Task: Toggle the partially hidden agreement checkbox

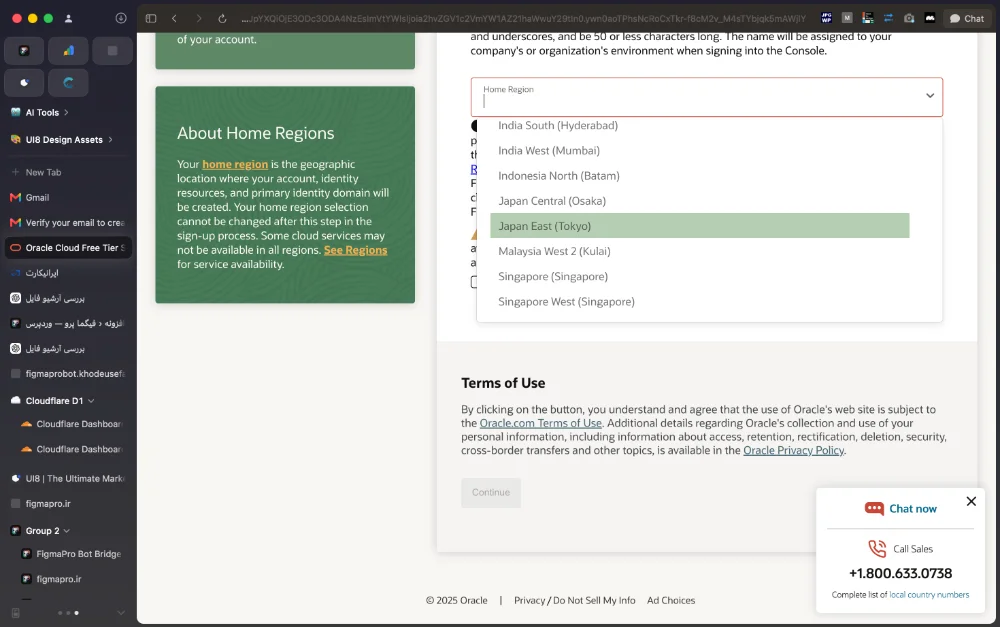Action: (x=473, y=282)
